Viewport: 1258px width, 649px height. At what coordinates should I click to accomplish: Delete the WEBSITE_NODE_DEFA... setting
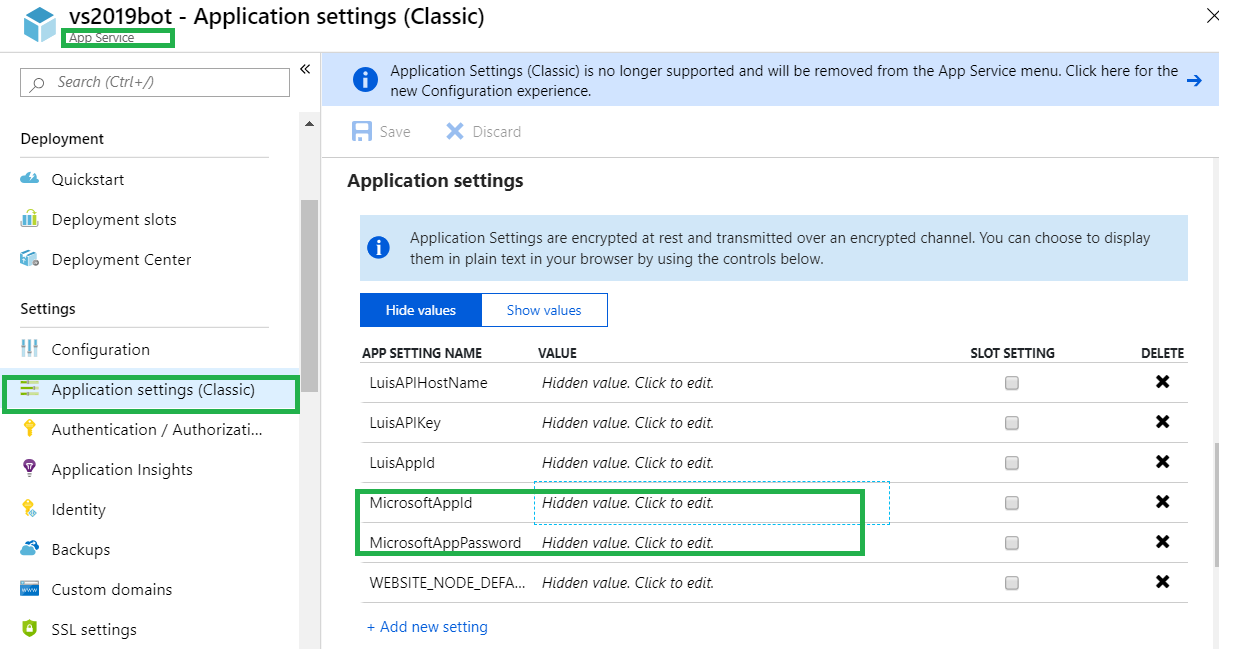click(1162, 582)
